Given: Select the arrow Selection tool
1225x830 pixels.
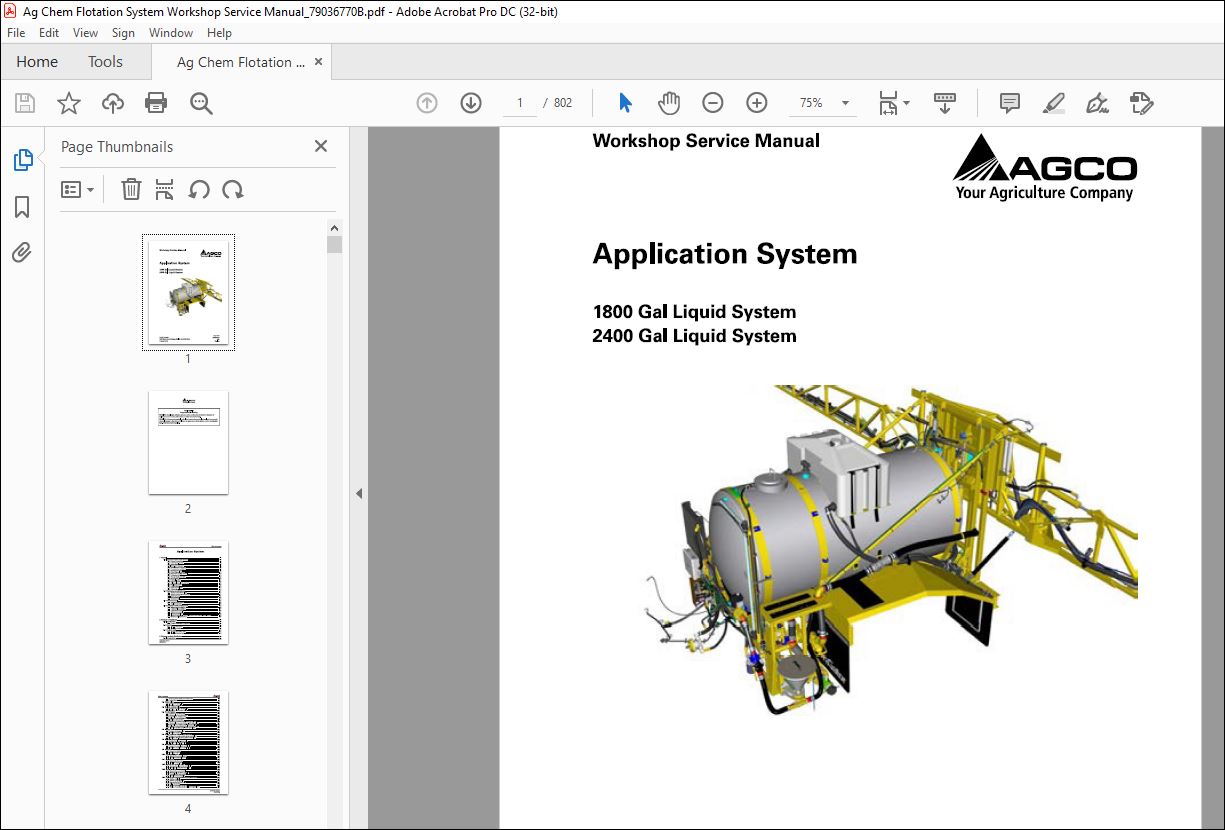Looking at the screenshot, I should 625,103.
